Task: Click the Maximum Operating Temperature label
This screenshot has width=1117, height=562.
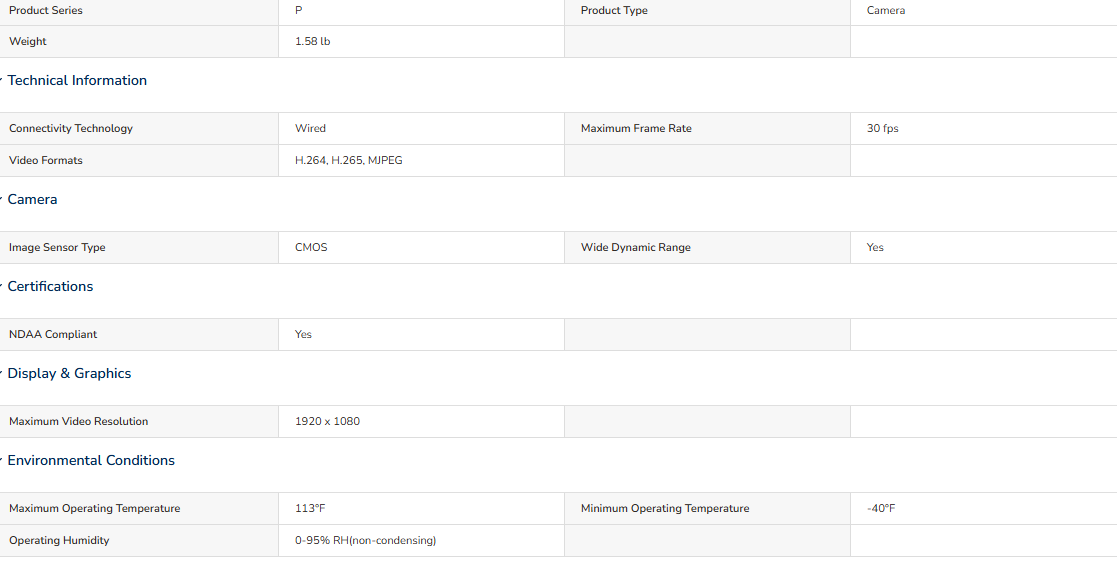Action: [94, 508]
